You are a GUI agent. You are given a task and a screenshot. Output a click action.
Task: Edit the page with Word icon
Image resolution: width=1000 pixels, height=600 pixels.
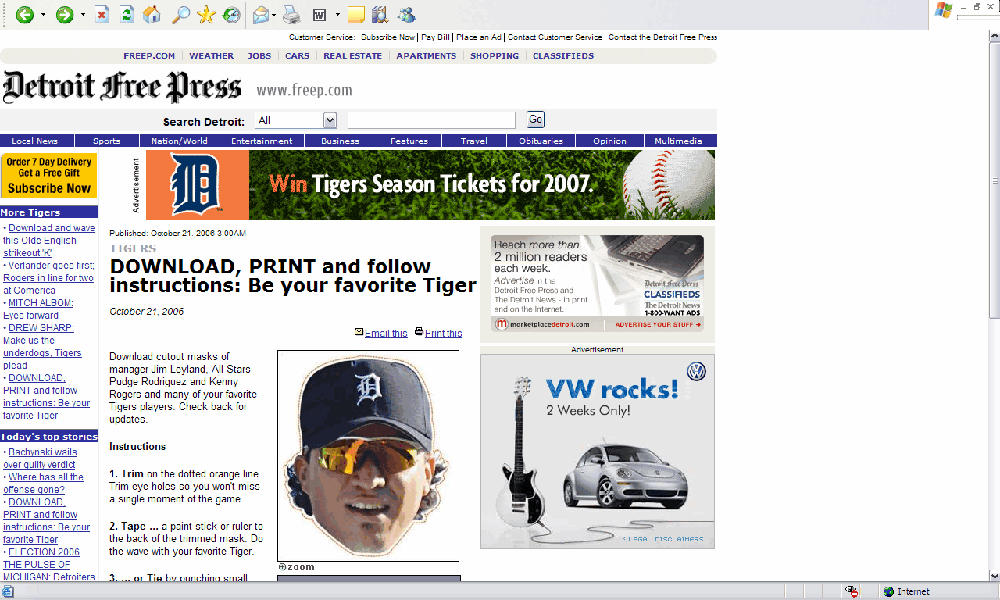pyautogui.click(x=320, y=14)
